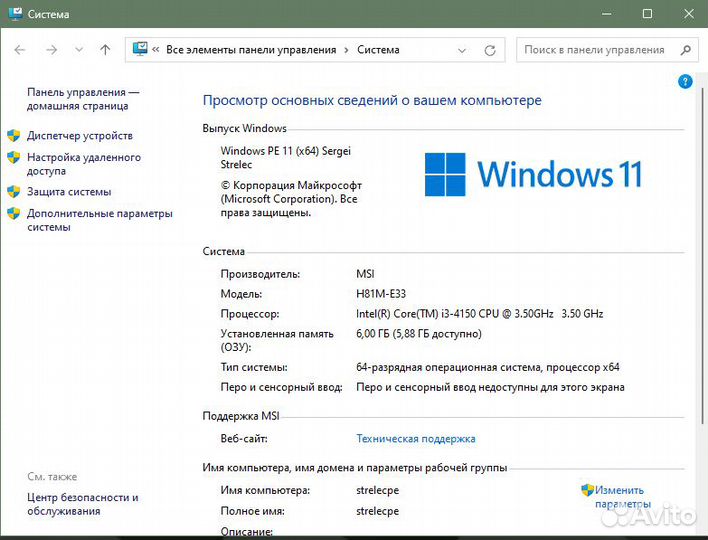Click the Система window title icon
This screenshot has width=708, height=540.
click(16, 14)
